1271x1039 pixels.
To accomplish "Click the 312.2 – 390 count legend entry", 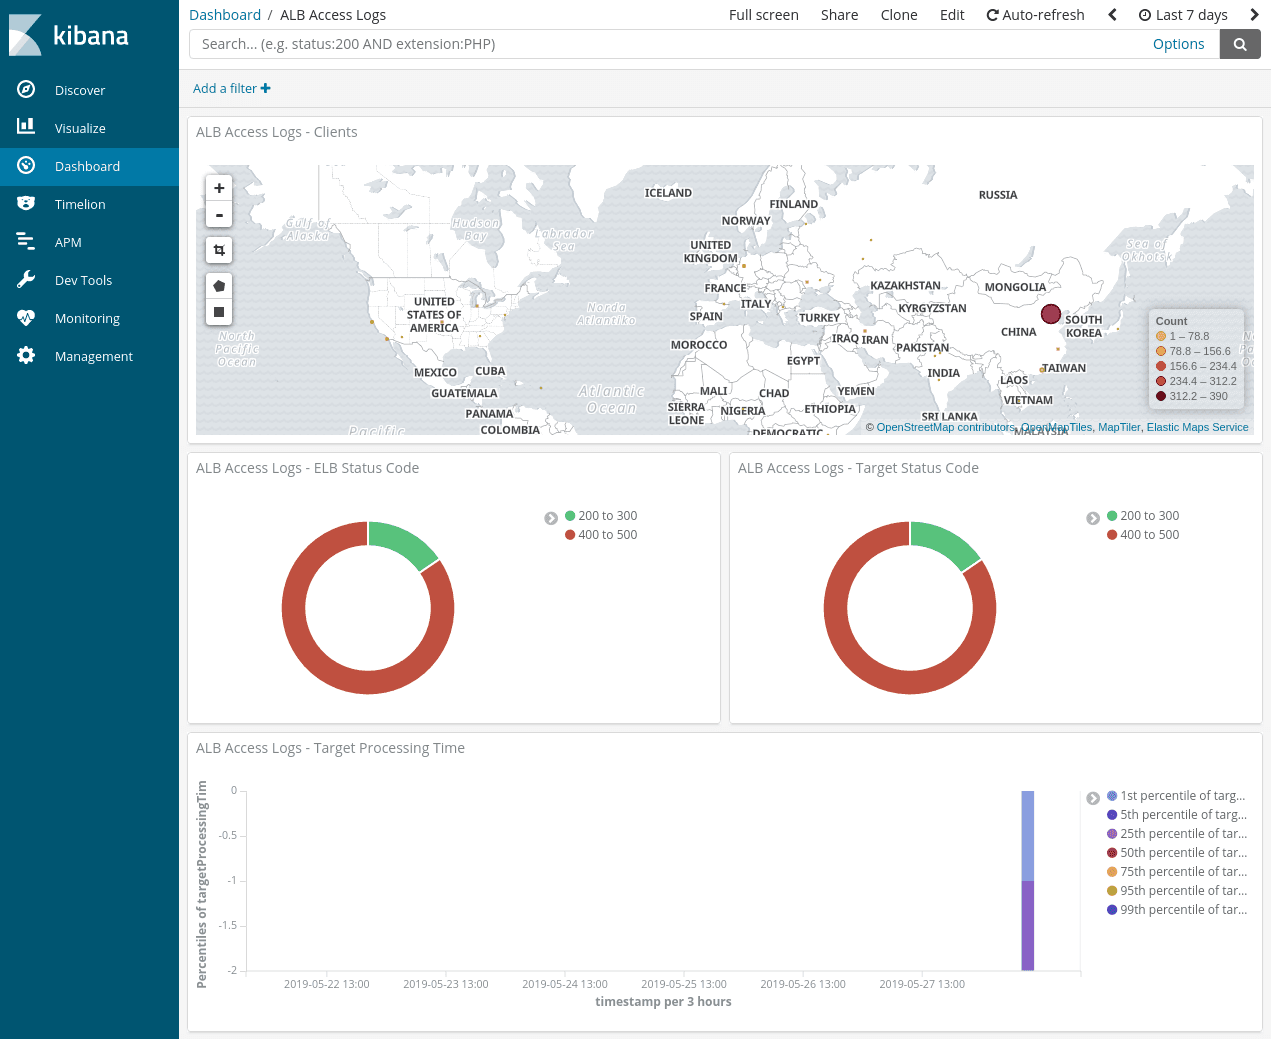I will point(1197,396).
